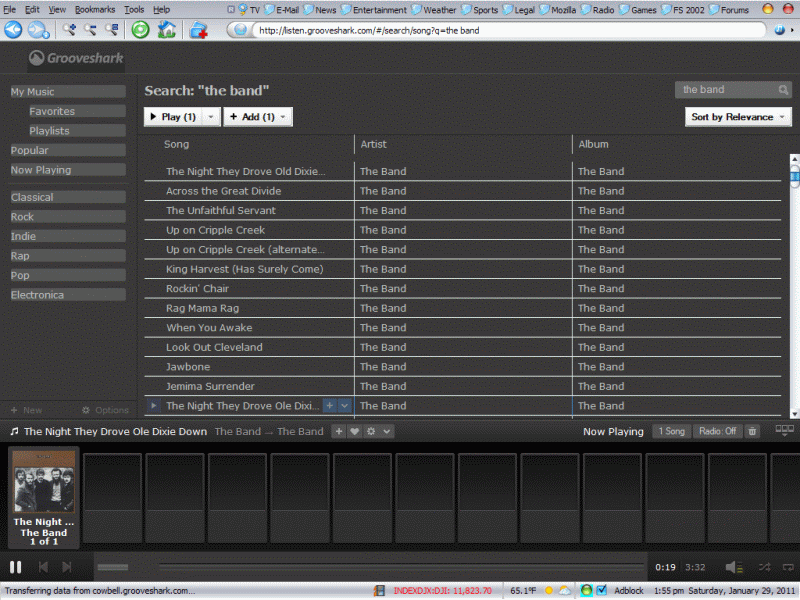The width and height of the screenshot is (800, 600).
Task: Open the Sports bookmark
Action: [480, 10]
